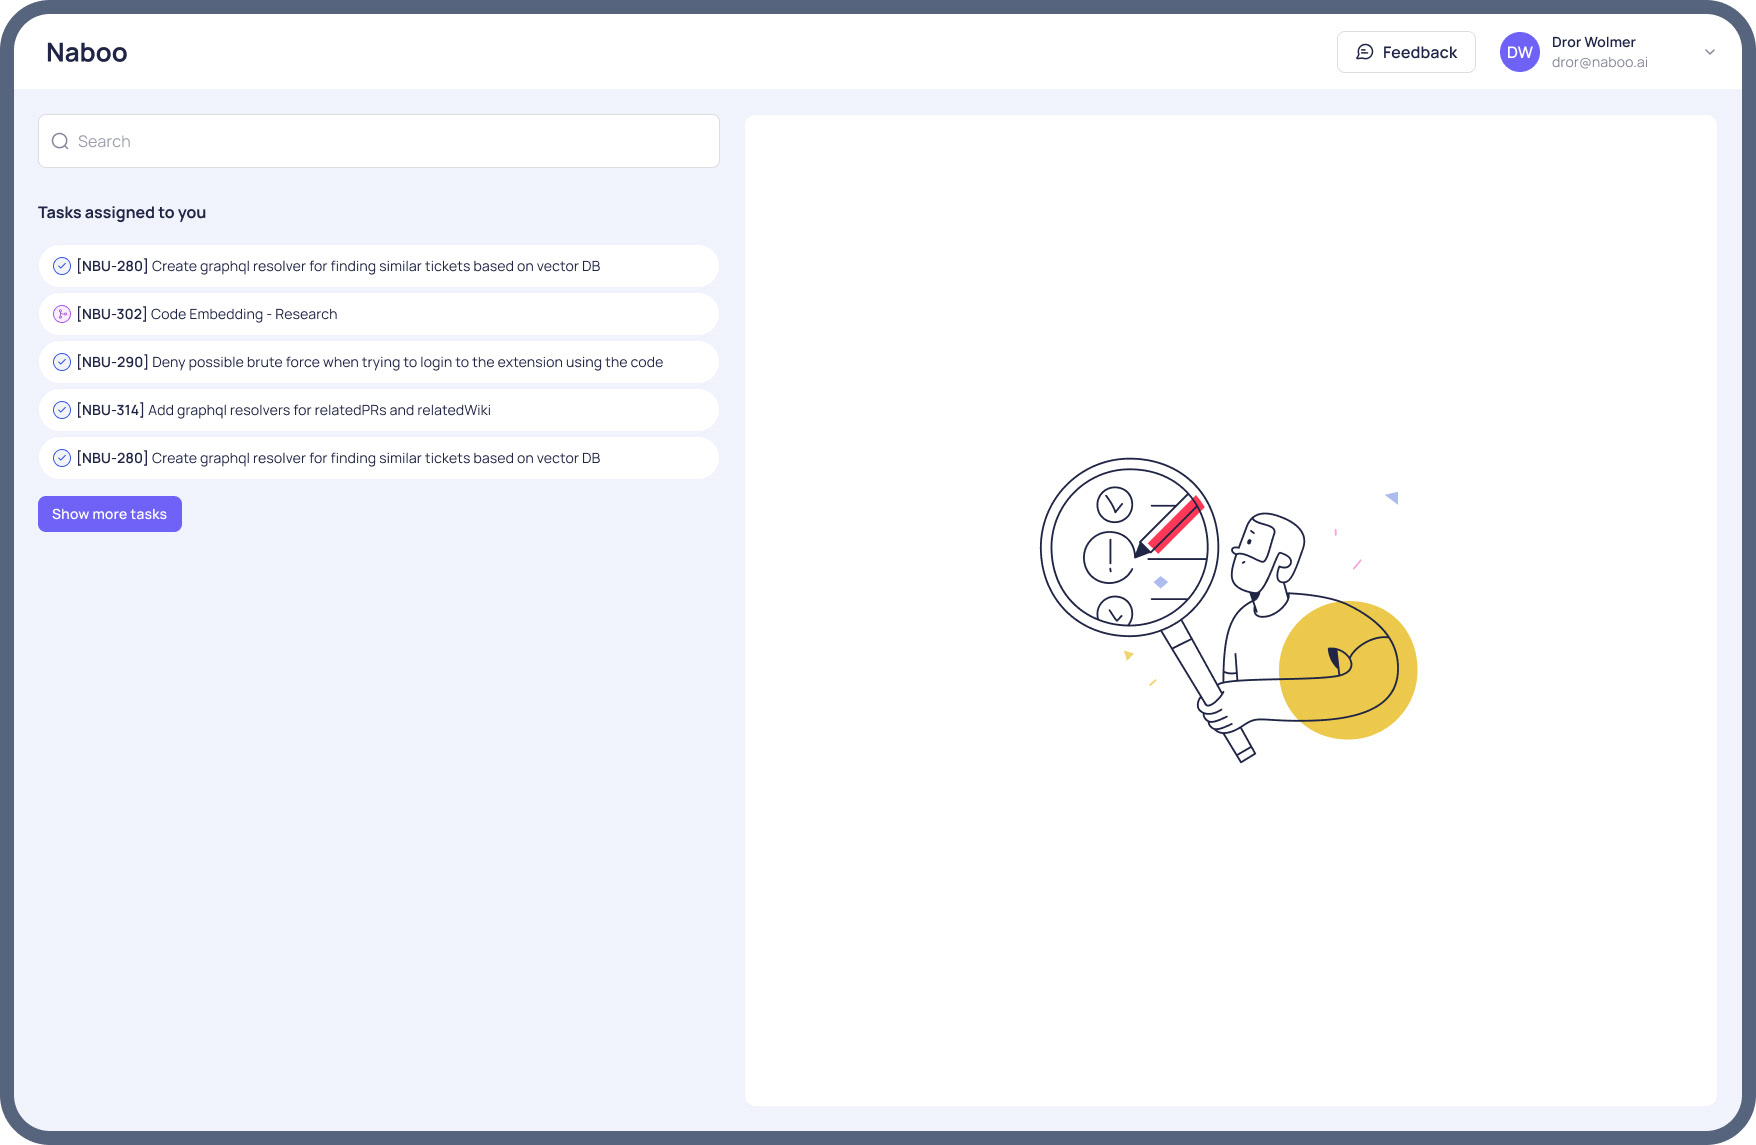Click the search magnifier icon
This screenshot has width=1756, height=1145.
pyautogui.click(x=60, y=141)
